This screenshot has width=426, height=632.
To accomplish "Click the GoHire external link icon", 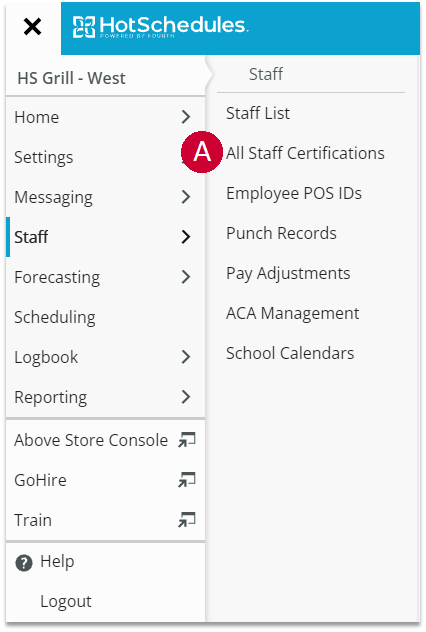I will tap(187, 480).
